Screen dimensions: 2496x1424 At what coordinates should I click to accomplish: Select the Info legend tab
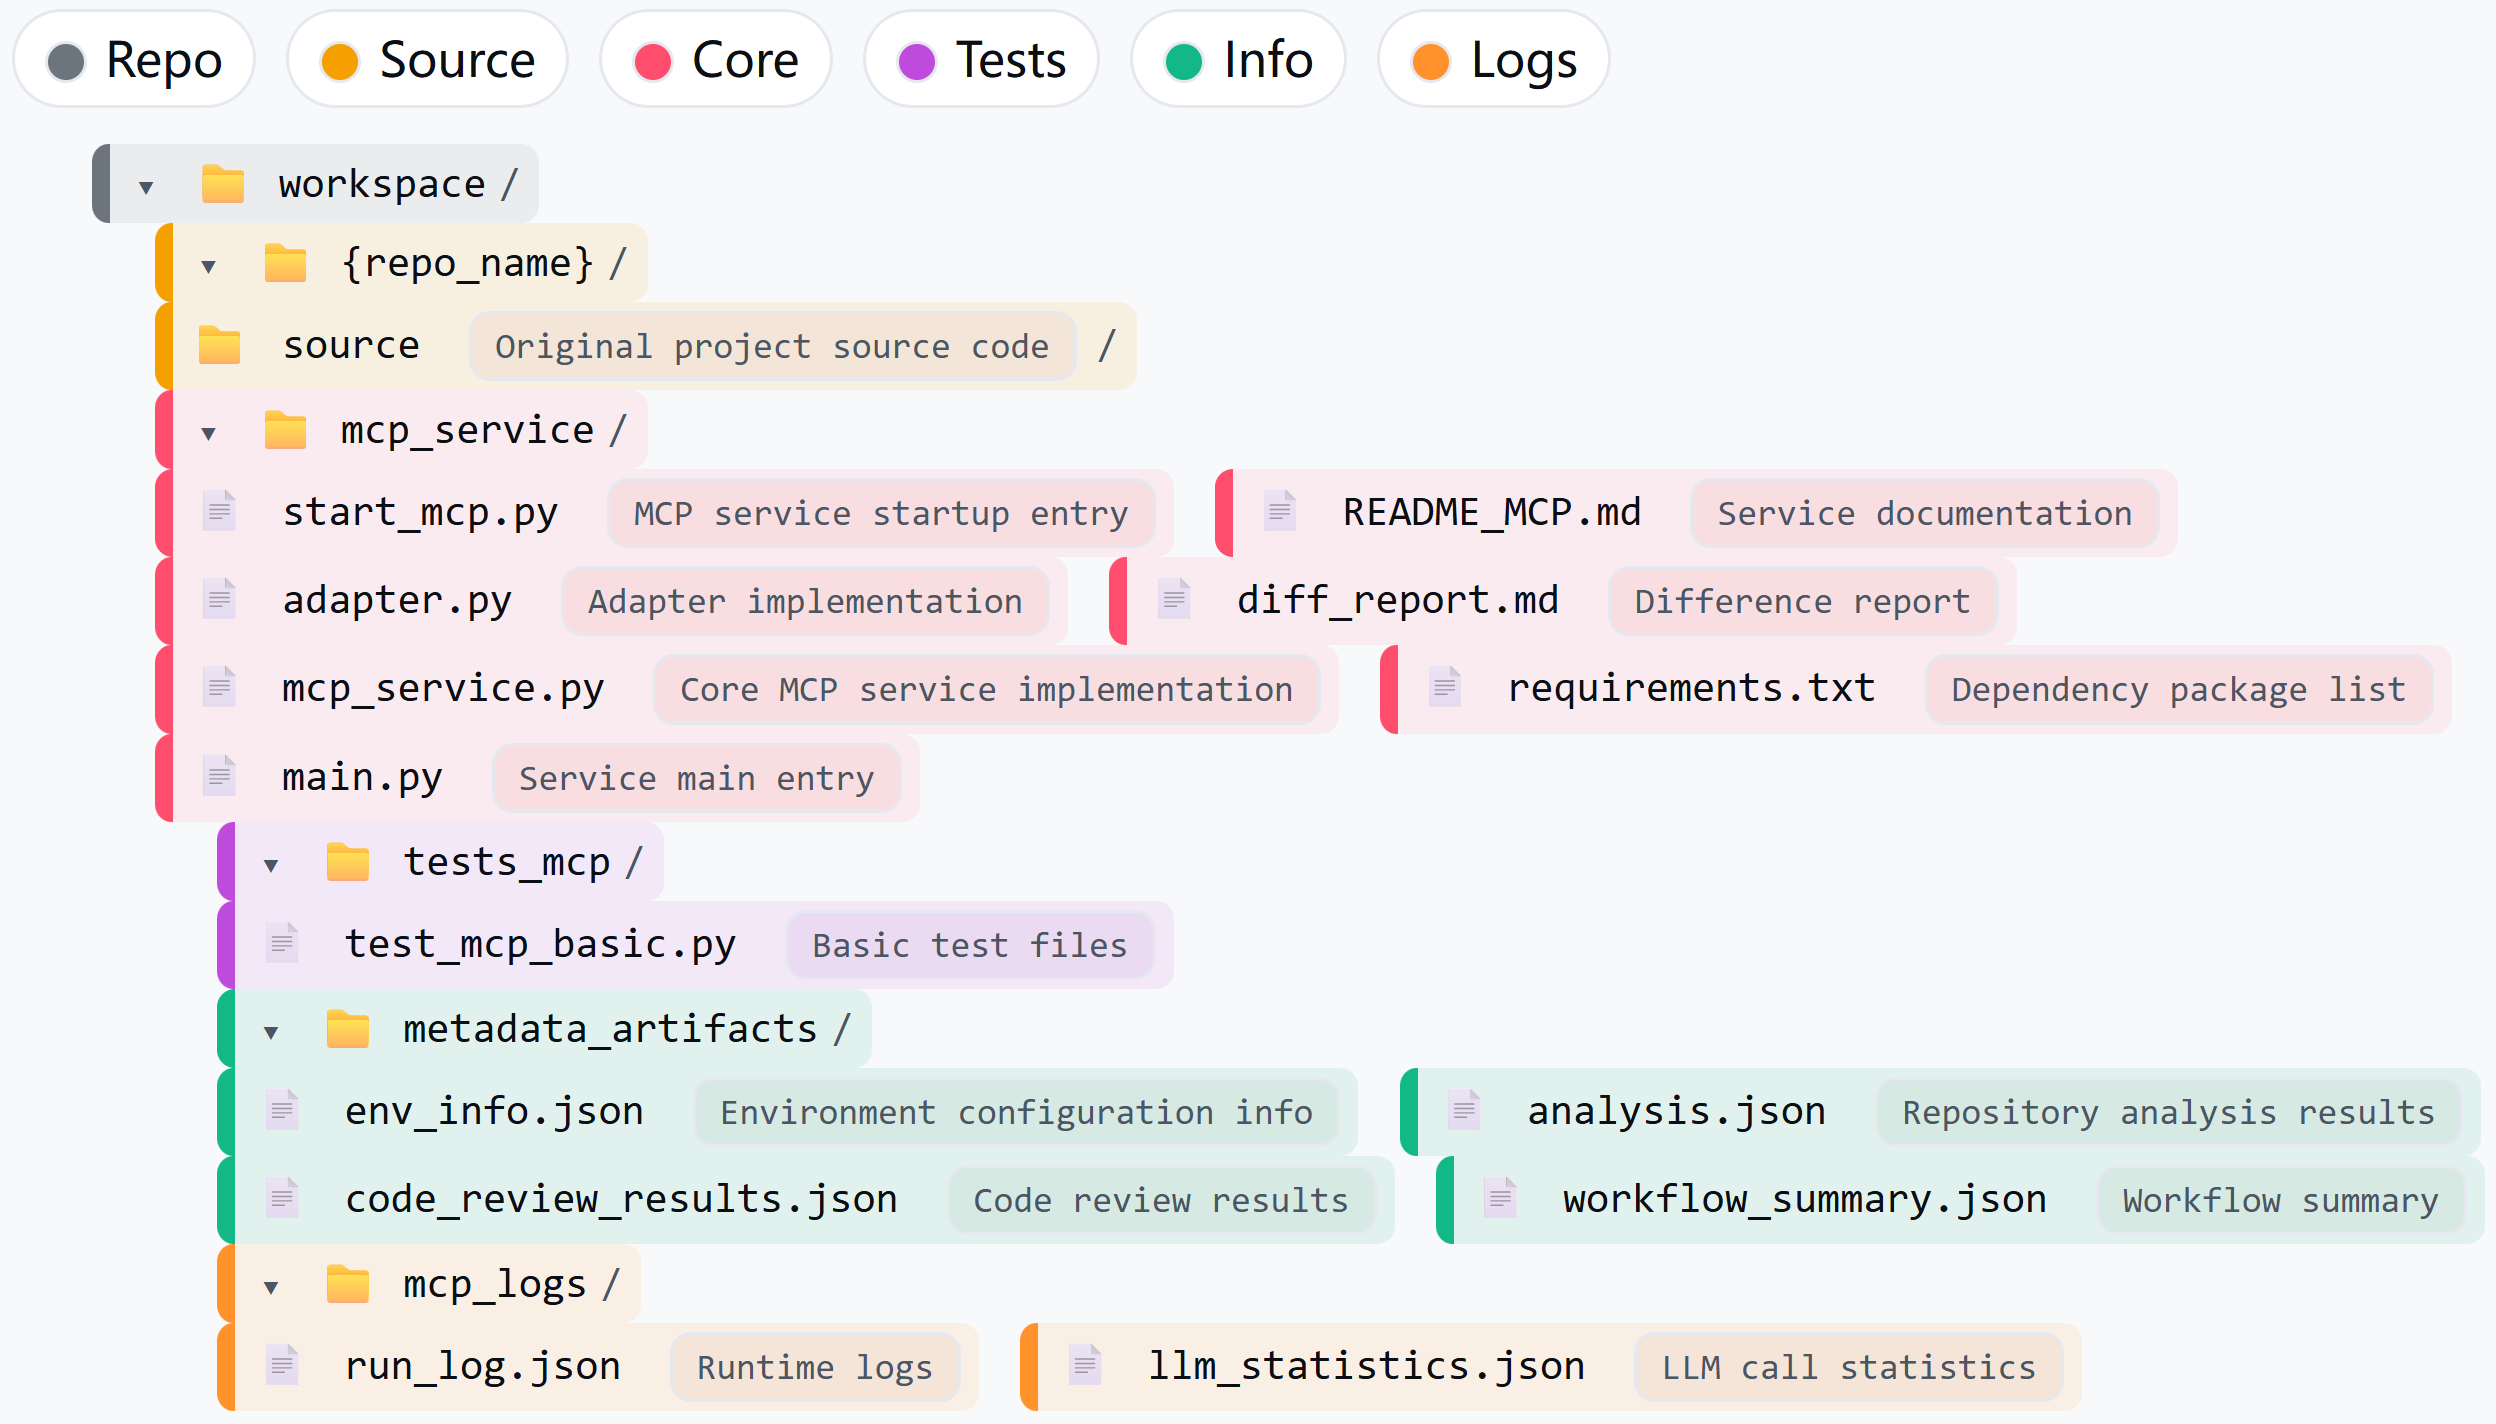coord(1238,60)
